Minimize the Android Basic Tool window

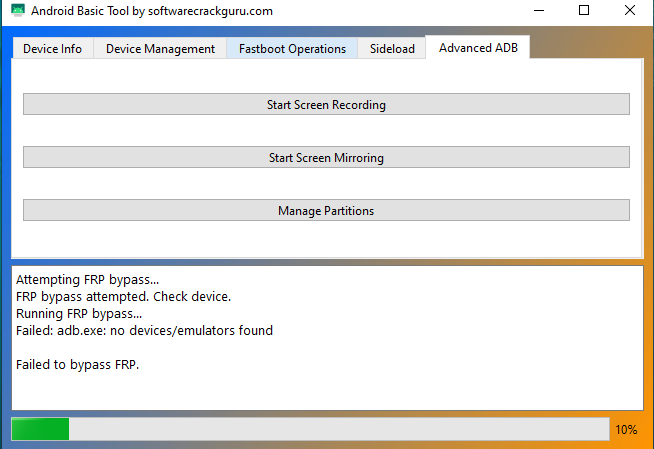(x=539, y=10)
